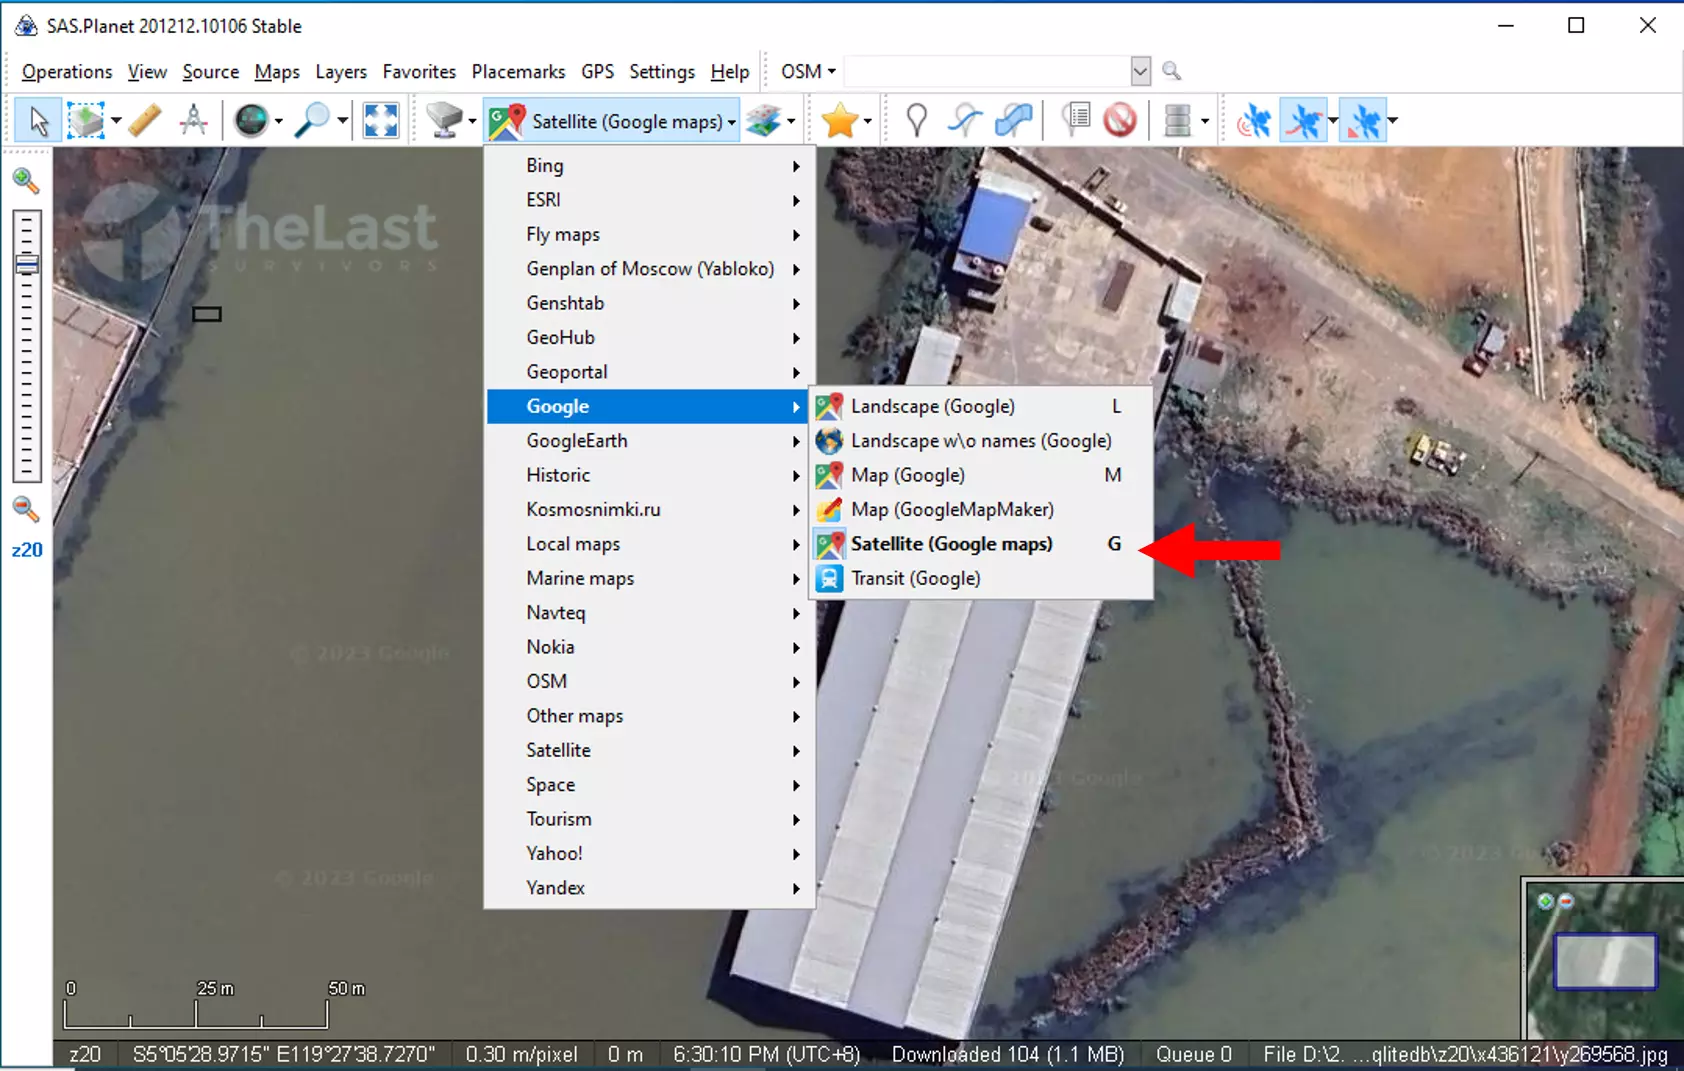Expand the Bing maps submenu
Screen dimensions: 1684x1071
(x=650, y=166)
